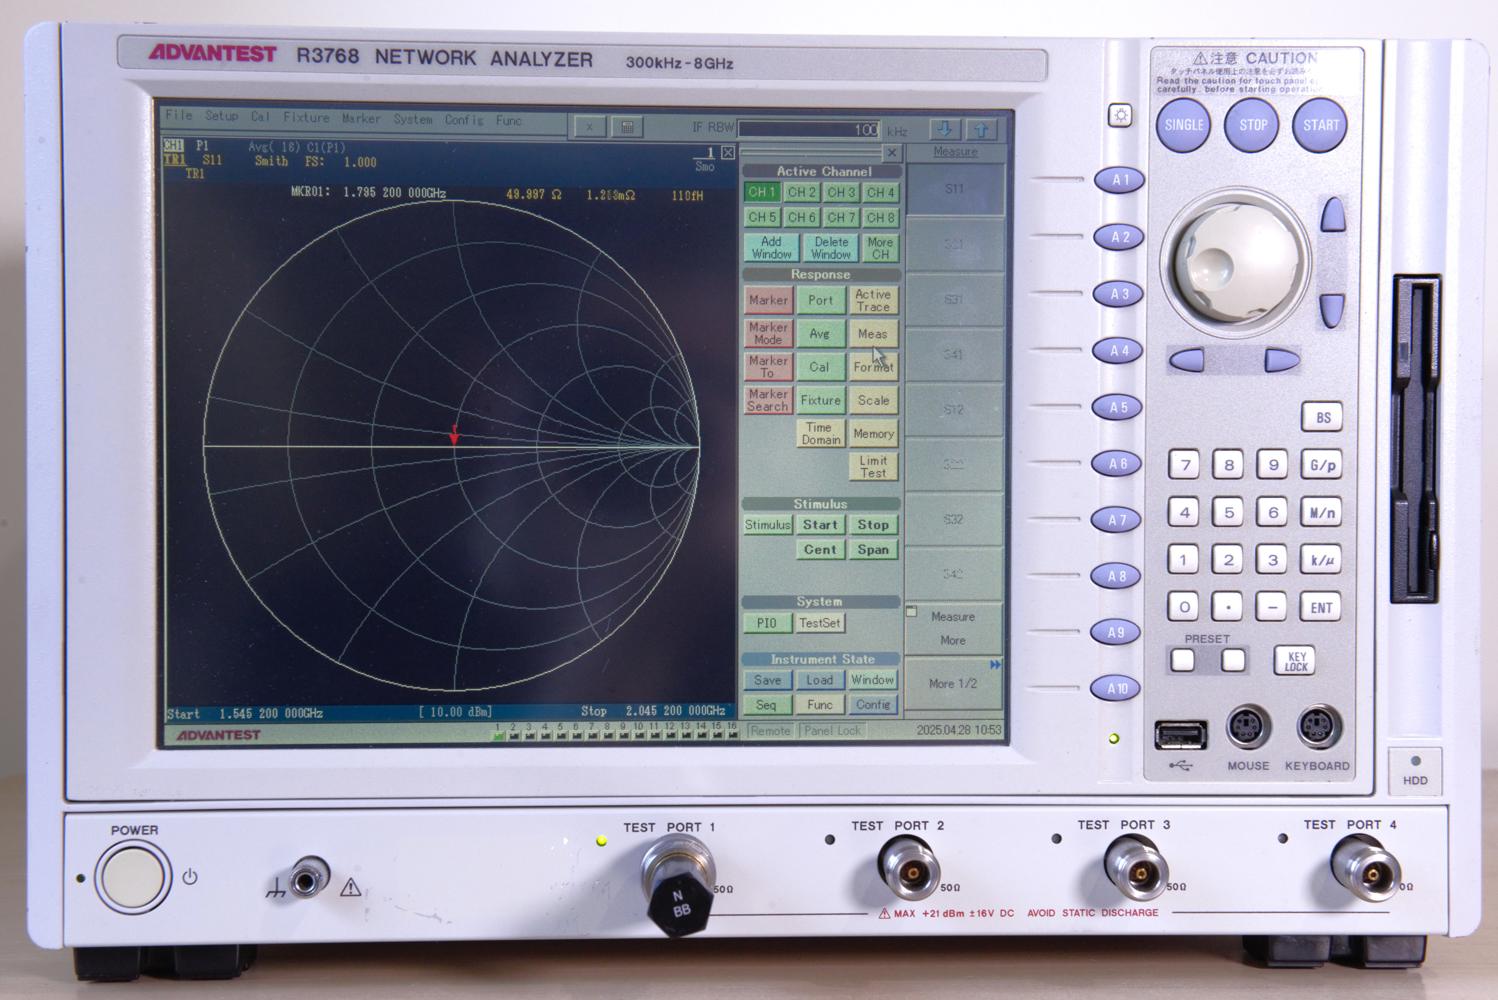Screen dimensions: 1498x1000
Task: Activate channel CH 1
Action: pos(762,192)
